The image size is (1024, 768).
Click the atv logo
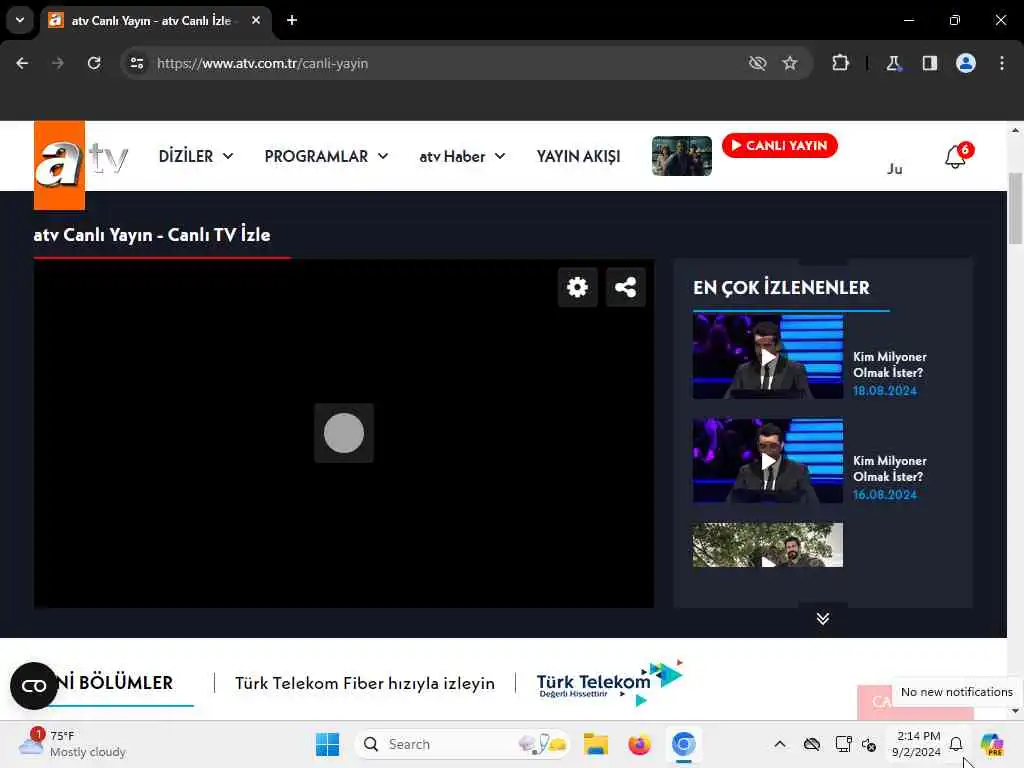click(x=81, y=165)
